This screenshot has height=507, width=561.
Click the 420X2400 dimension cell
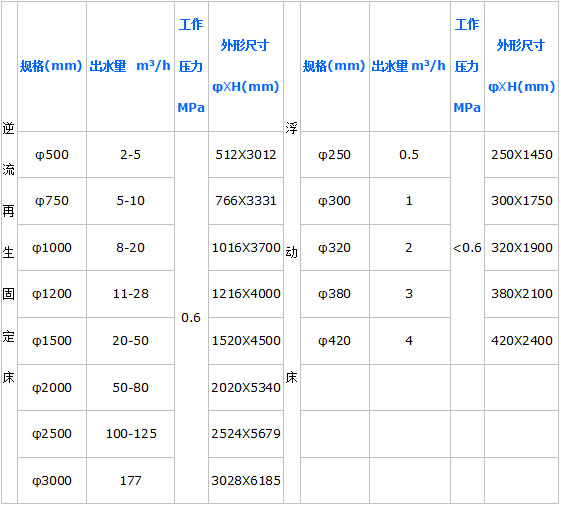click(521, 341)
